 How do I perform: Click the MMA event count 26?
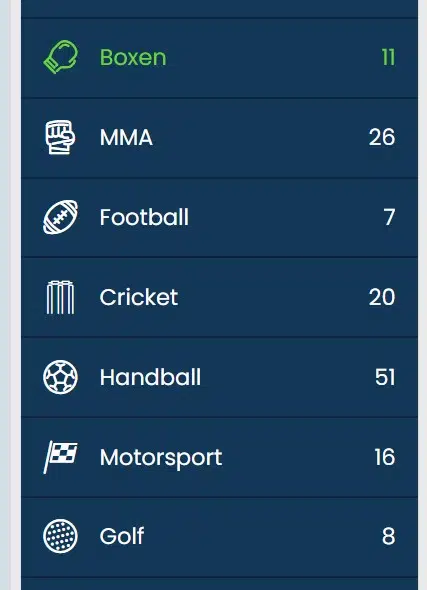tap(382, 137)
